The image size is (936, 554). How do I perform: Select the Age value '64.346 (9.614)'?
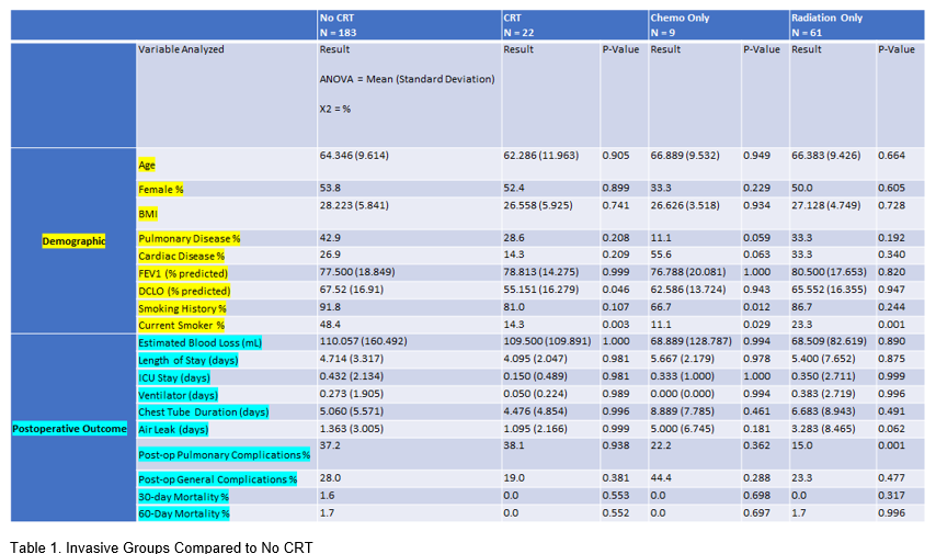click(353, 156)
